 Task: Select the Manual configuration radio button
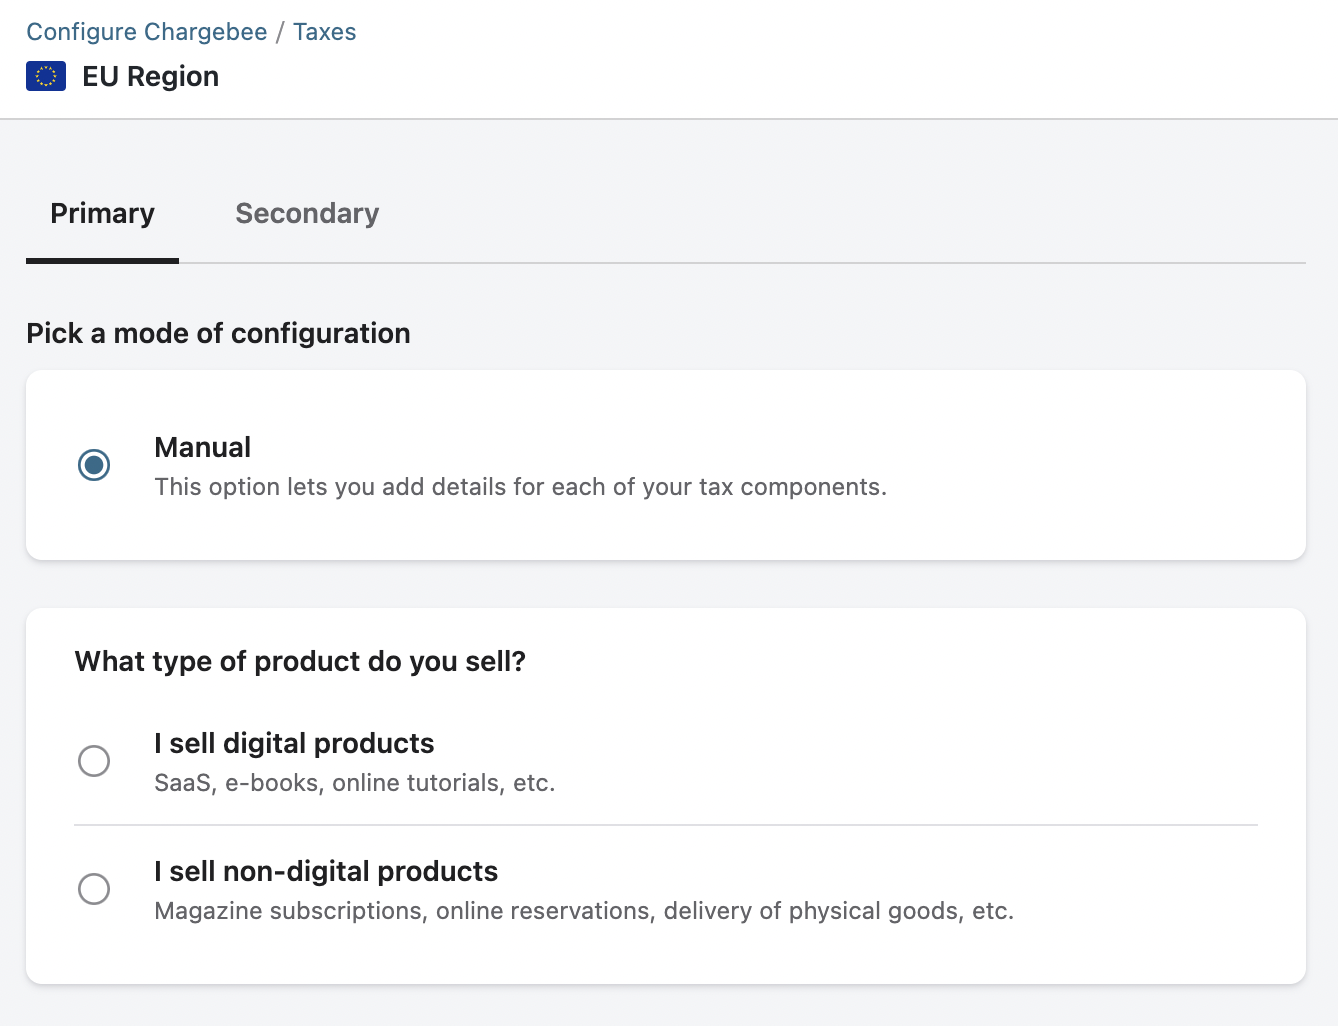tap(94, 465)
